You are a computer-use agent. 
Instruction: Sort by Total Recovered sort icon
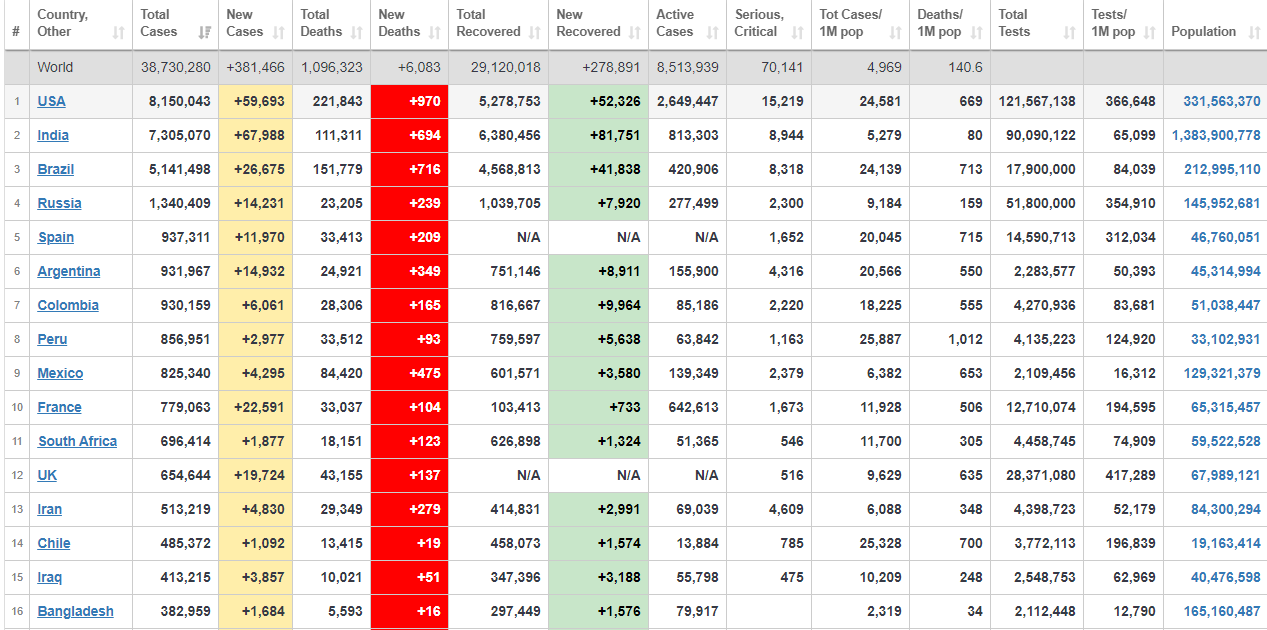pyautogui.click(x=535, y=32)
